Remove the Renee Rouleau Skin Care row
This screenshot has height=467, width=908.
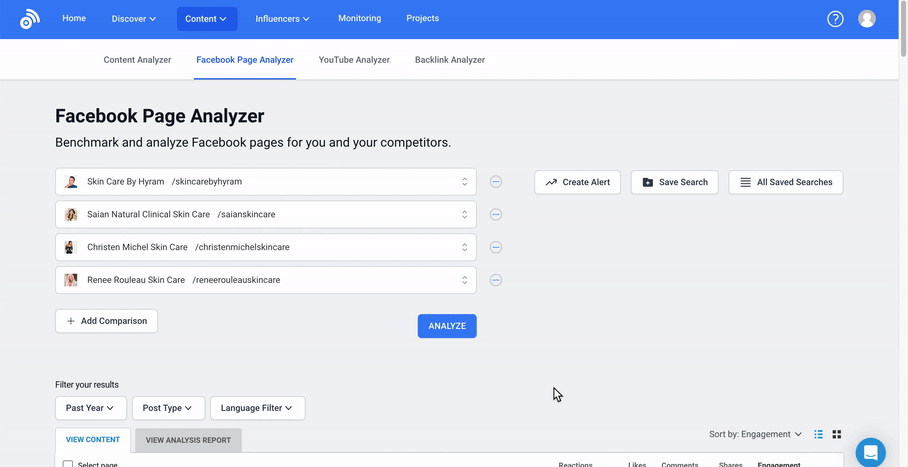496,280
